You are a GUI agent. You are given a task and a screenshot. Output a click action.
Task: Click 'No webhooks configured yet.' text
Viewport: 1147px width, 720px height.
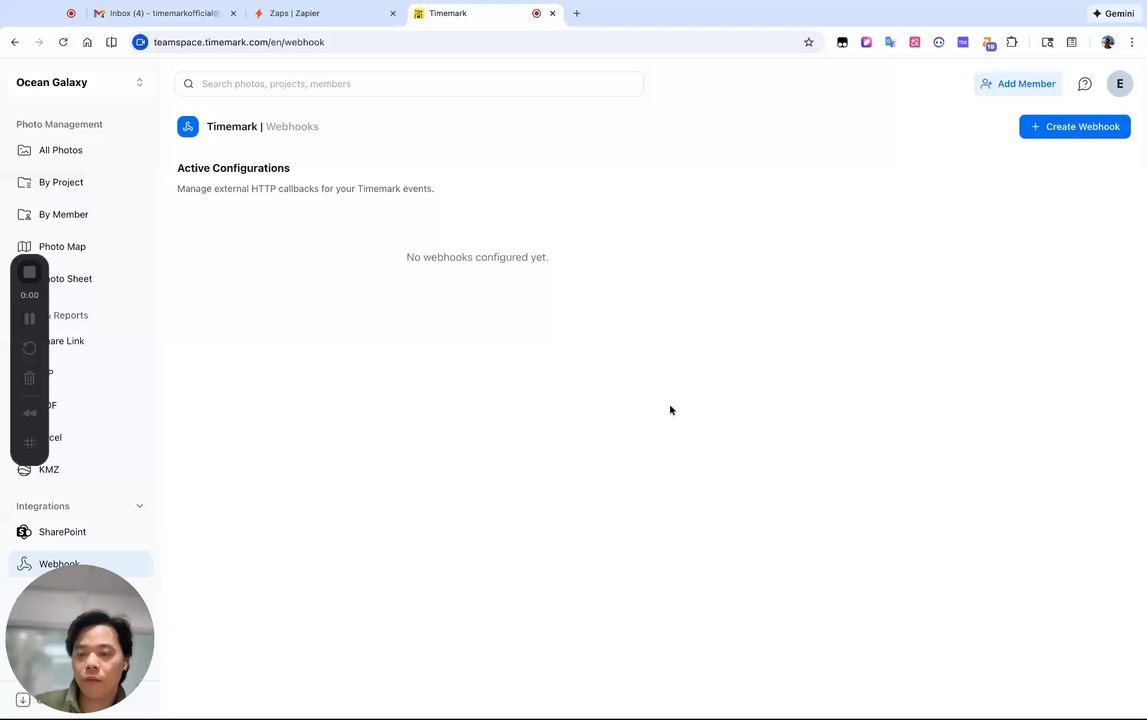[477, 258]
